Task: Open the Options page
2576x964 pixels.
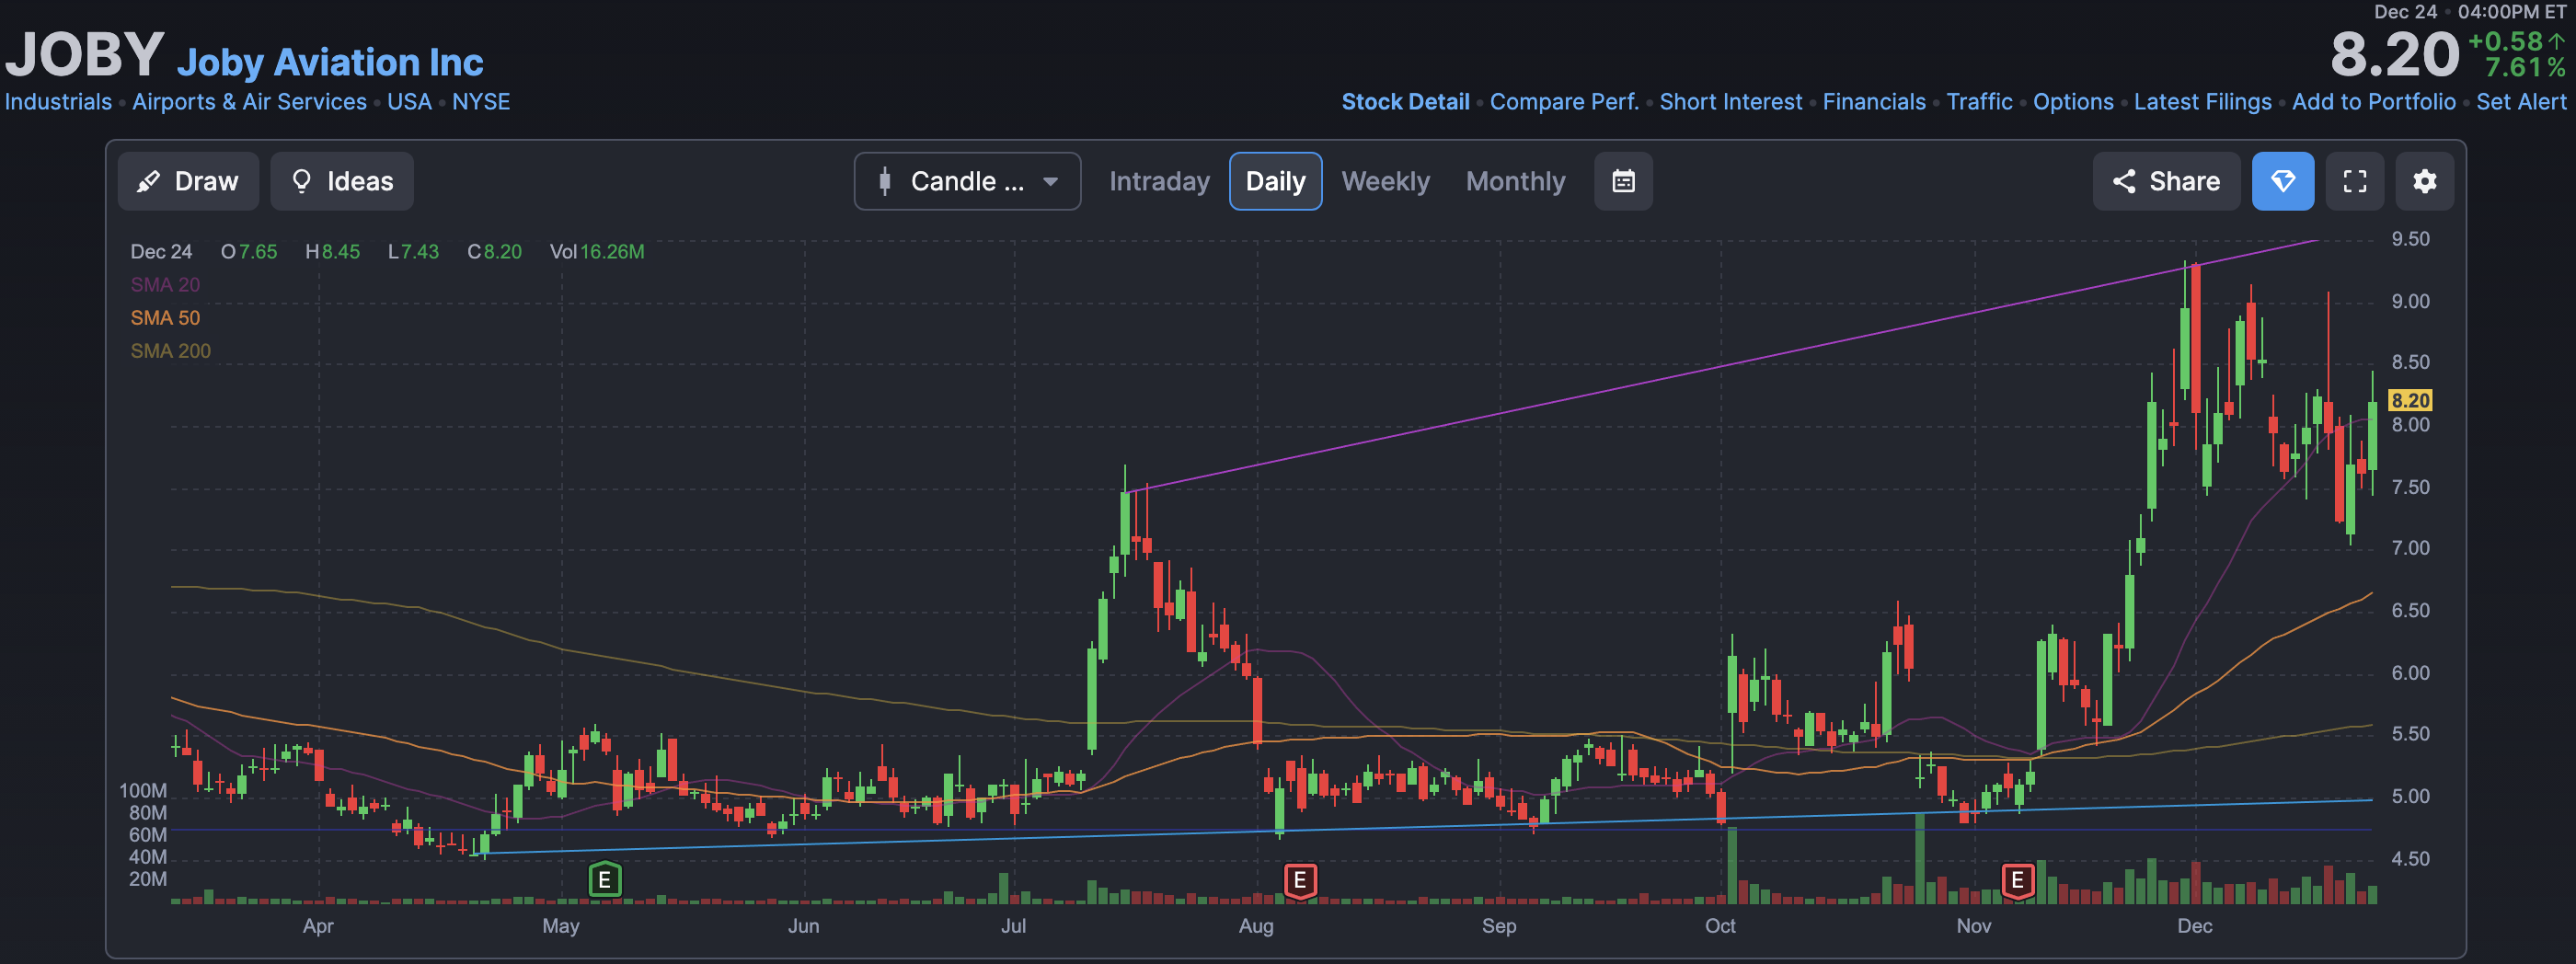Action: (2072, 102)
